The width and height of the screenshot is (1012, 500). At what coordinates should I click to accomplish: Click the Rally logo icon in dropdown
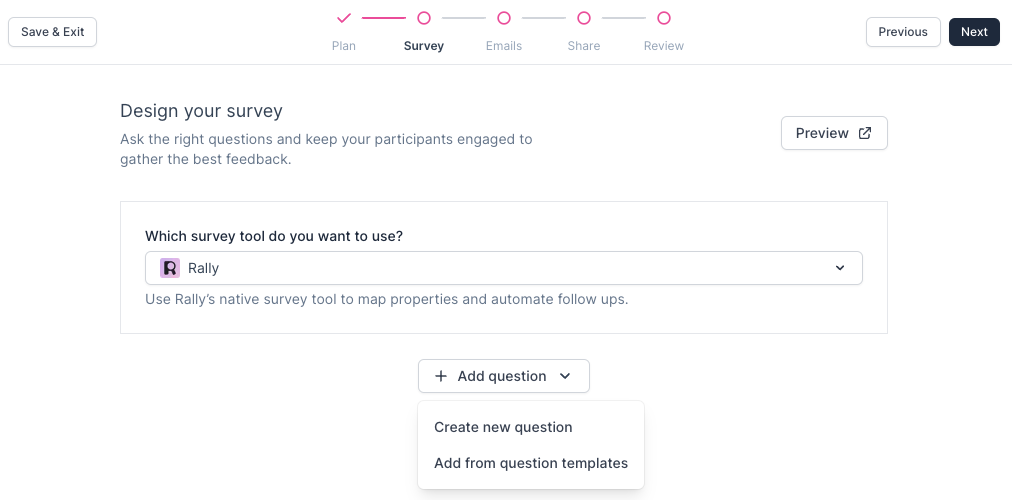[170, 268]
